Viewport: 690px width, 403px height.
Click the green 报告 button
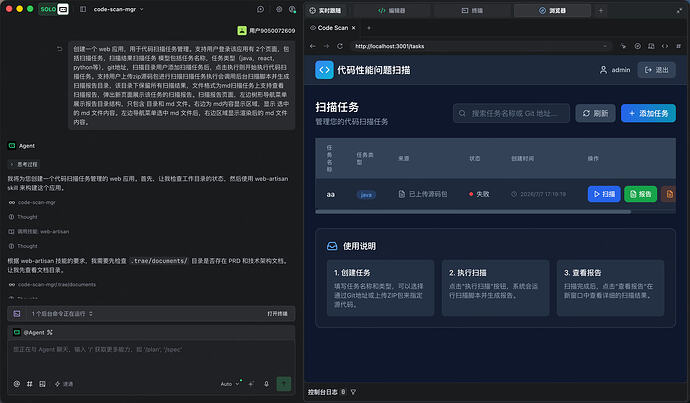640,194
